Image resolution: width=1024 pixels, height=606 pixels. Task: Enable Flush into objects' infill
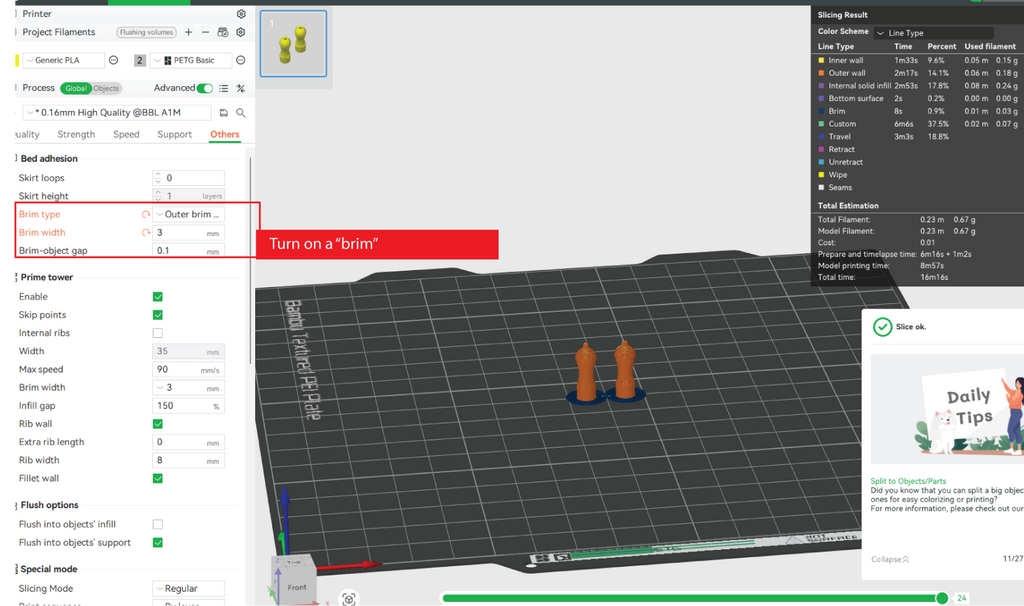pyautogui.click(x=157, y=524)
